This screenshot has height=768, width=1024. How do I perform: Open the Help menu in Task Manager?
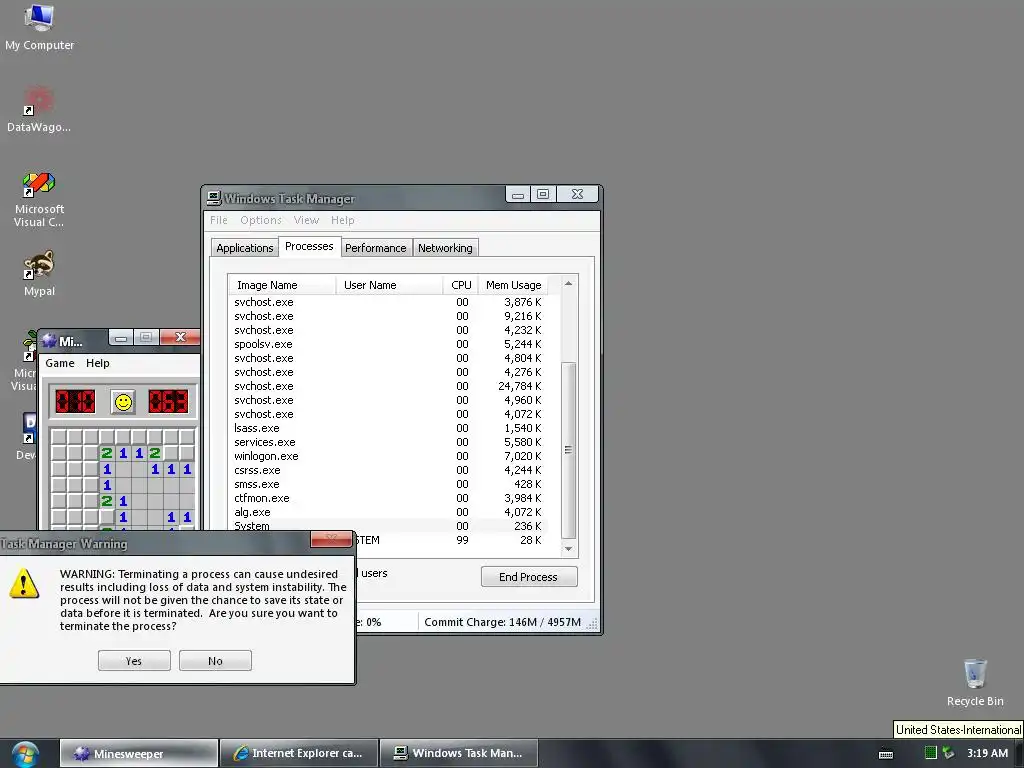point(342,220)
